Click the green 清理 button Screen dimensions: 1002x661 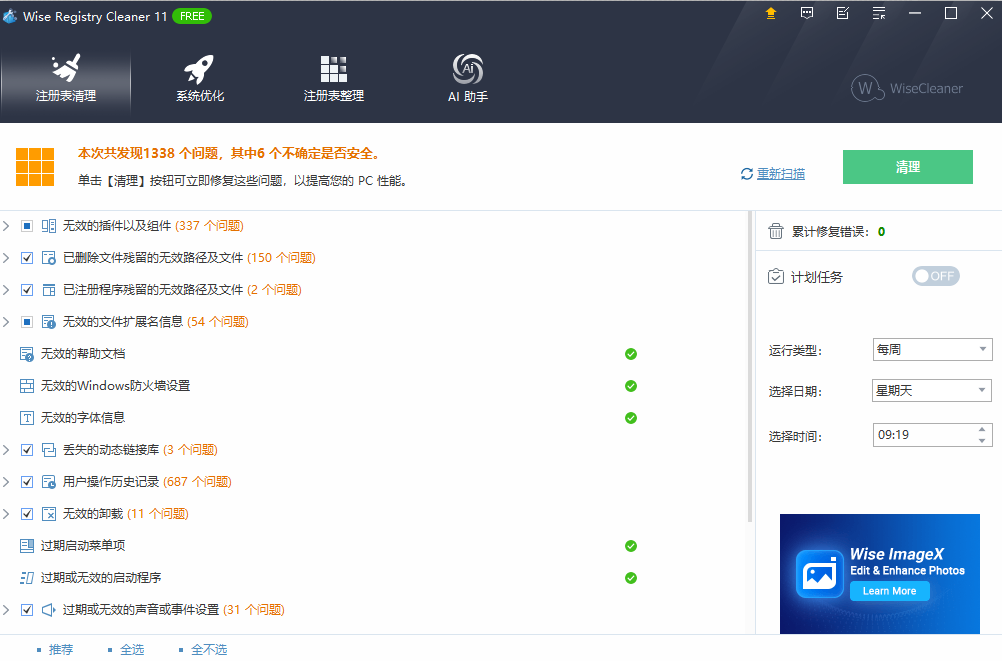(907, 167)
